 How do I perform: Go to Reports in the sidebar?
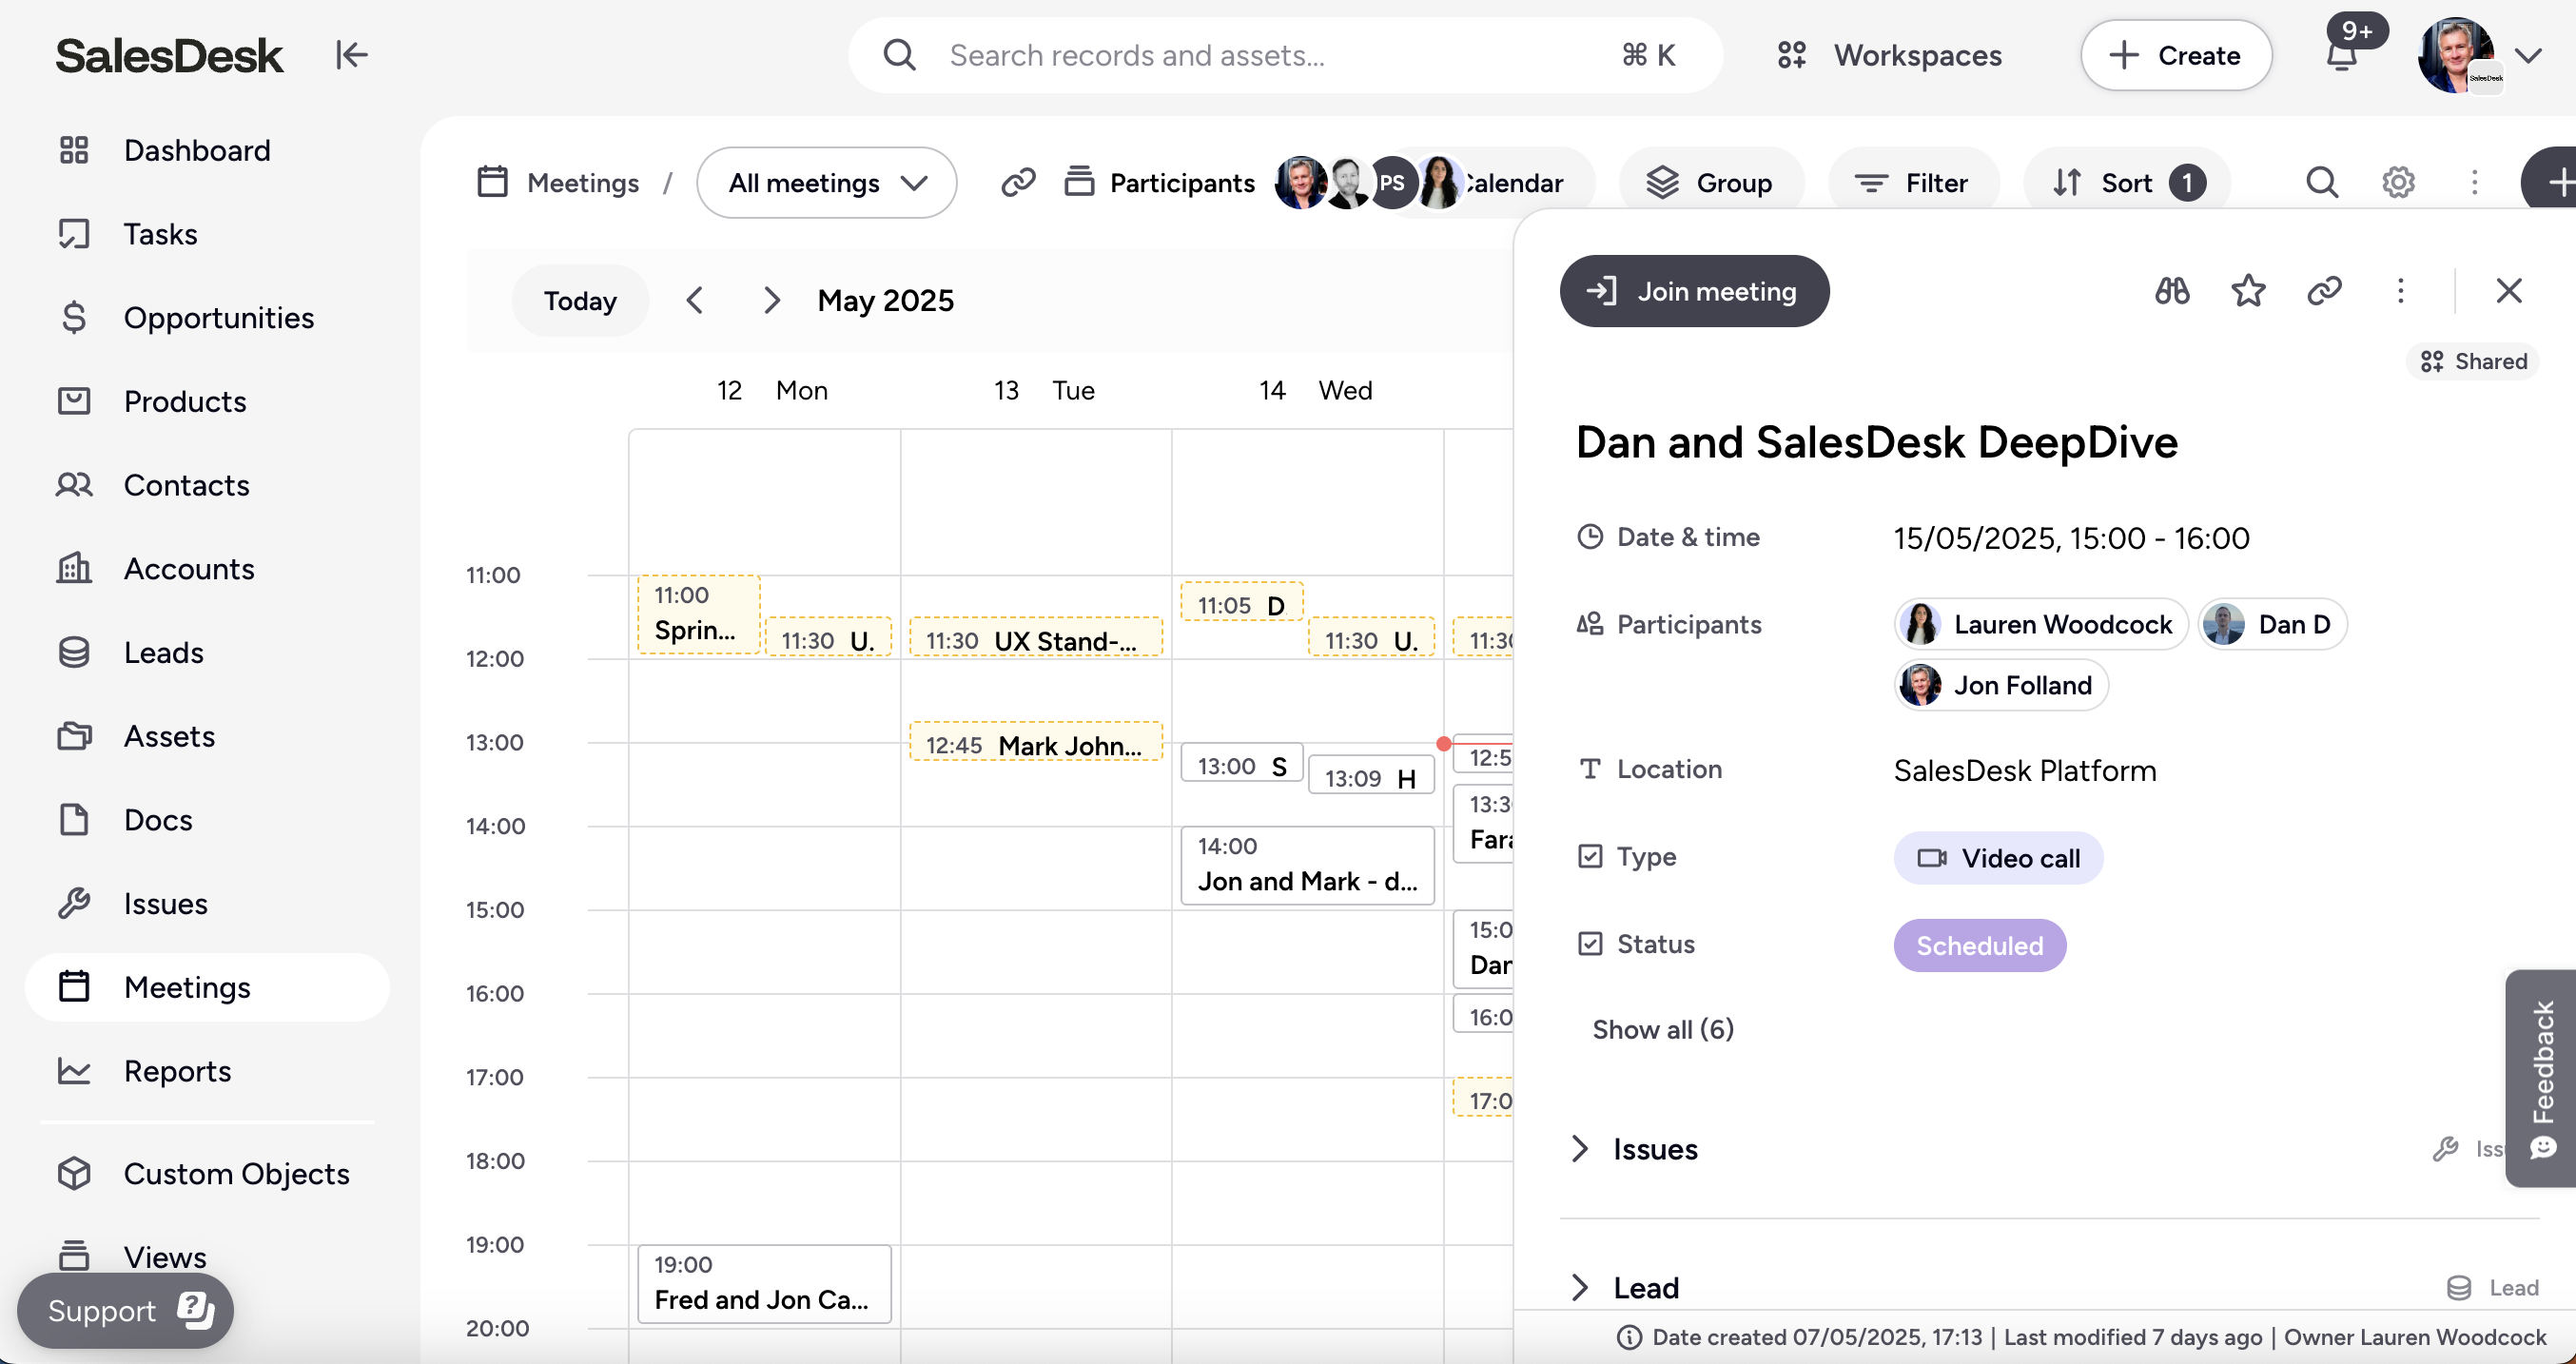[x=177, y=1071]
